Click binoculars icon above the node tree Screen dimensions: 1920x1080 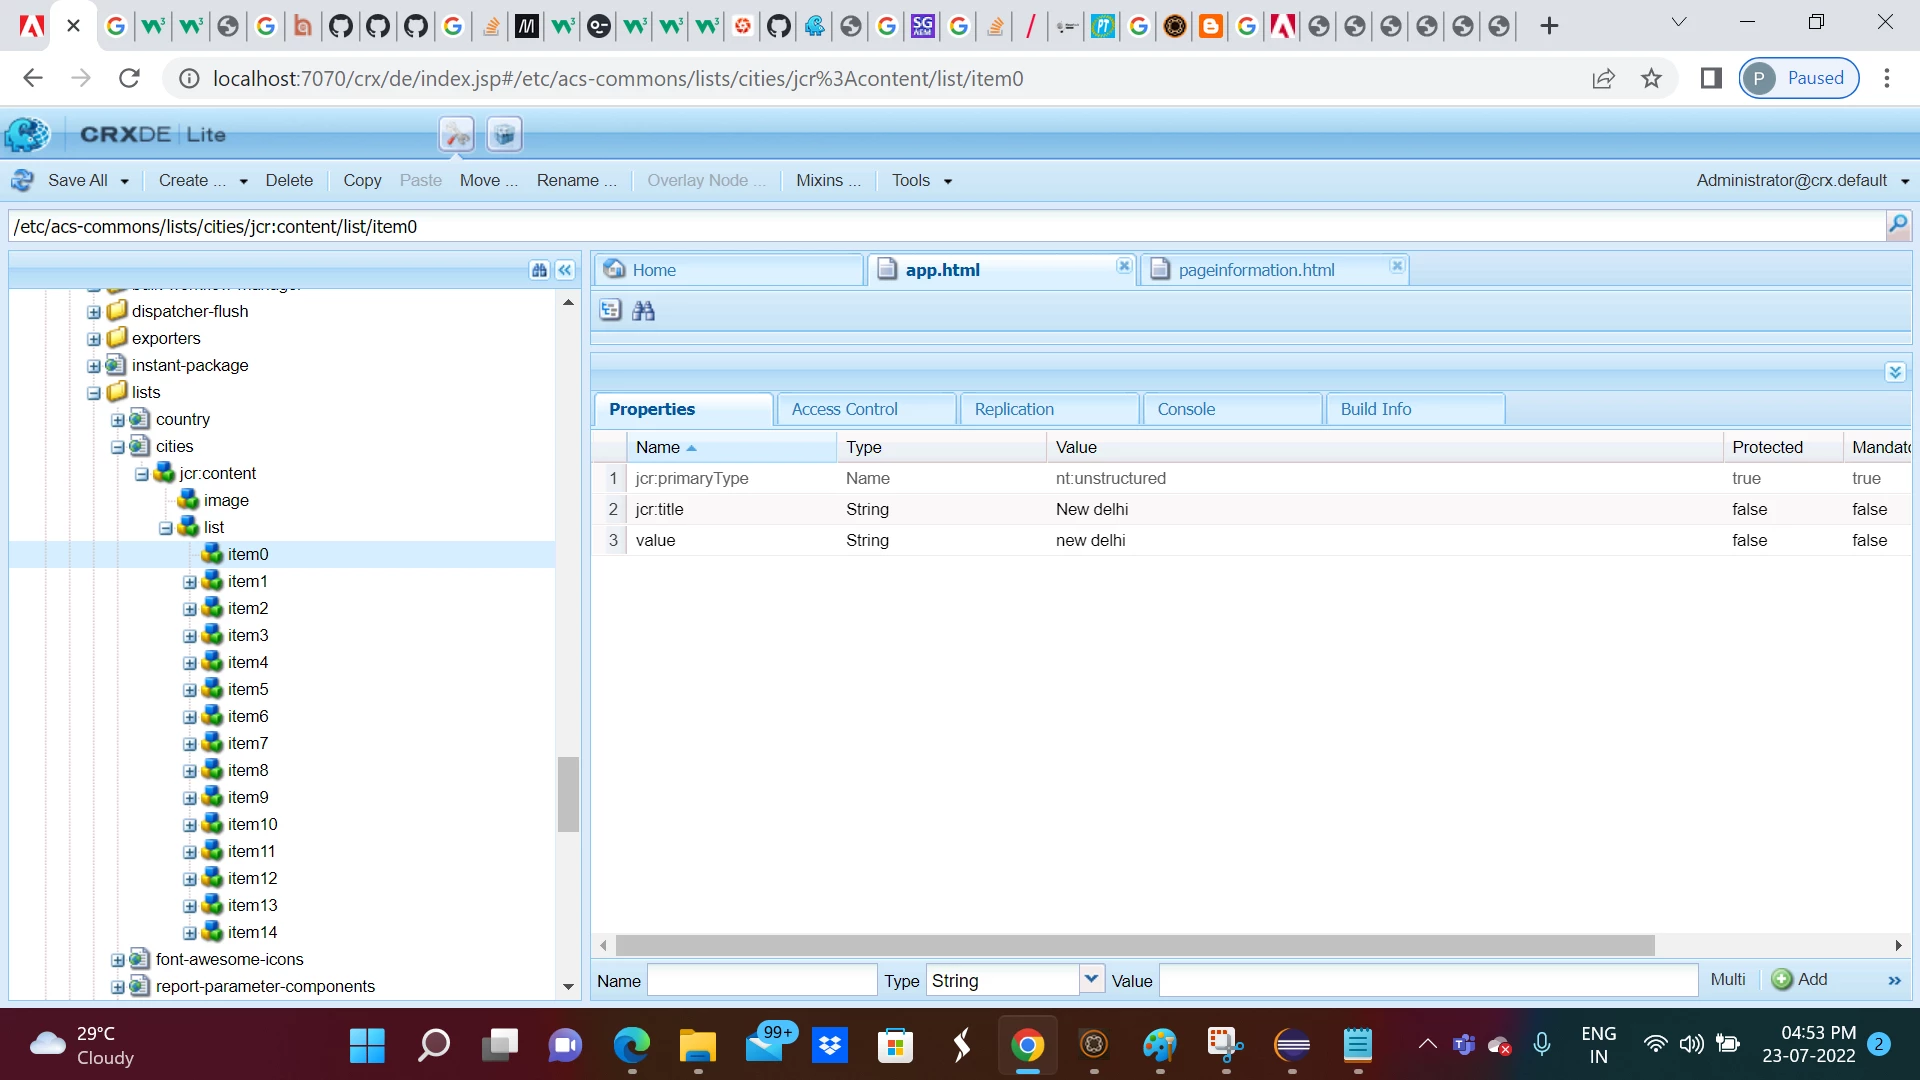coord(539,270)
